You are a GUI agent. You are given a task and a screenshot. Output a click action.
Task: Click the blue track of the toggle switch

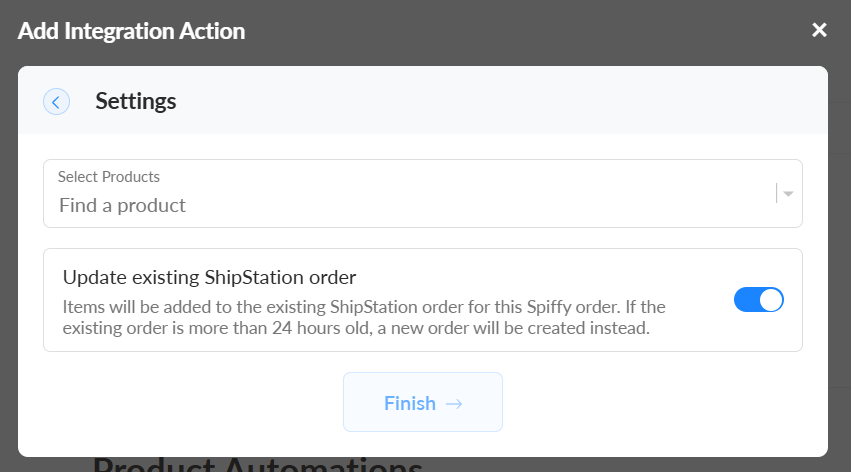pos(746,300)
